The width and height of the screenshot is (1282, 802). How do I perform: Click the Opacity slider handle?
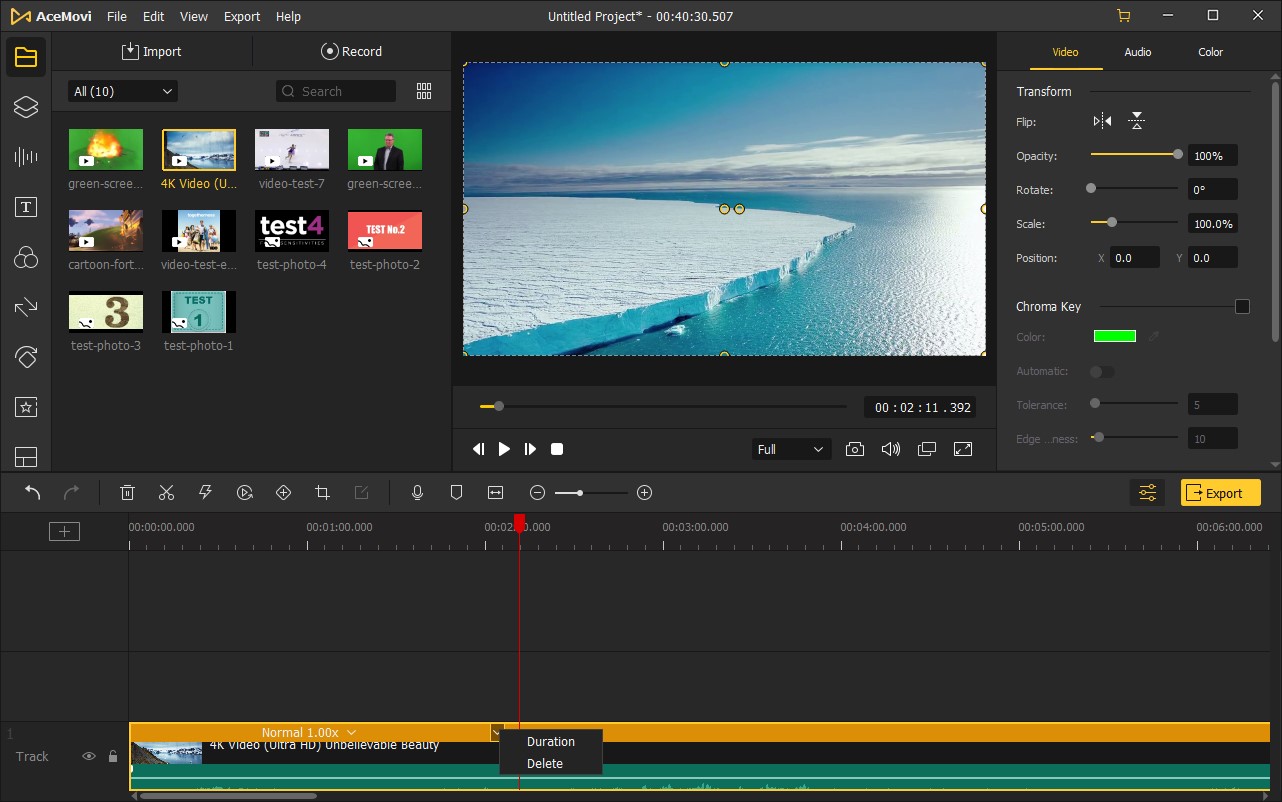coord(1178,155)
